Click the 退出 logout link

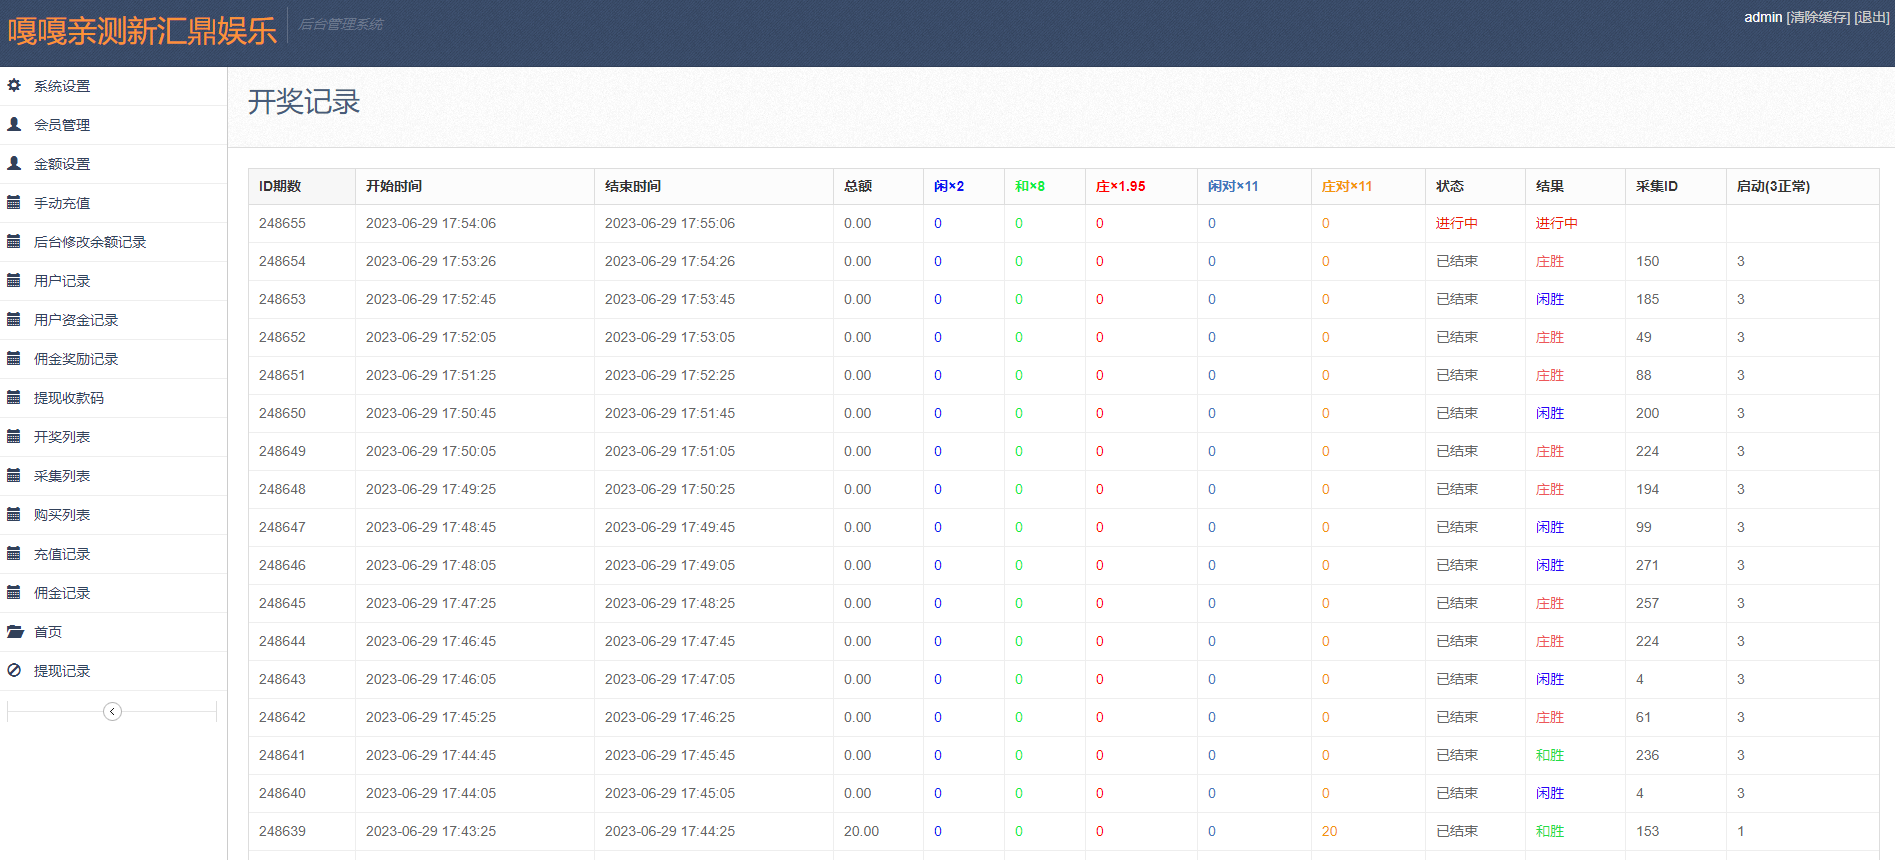pos(1871,18)
